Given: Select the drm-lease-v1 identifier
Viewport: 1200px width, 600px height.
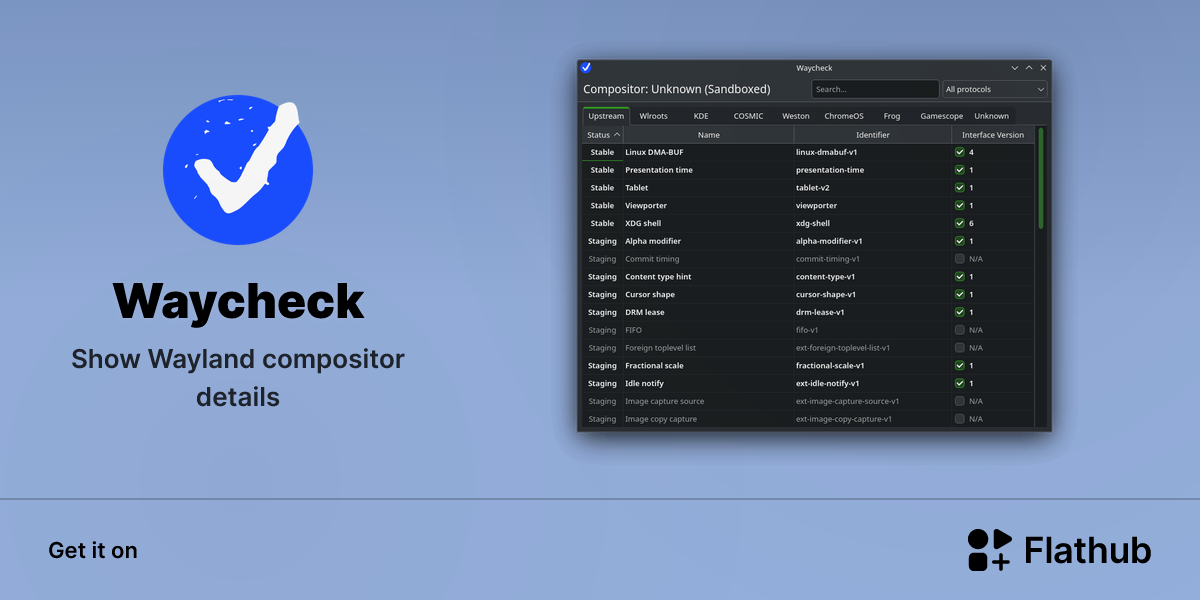Looking at the screenshot, I should point(873,312).
